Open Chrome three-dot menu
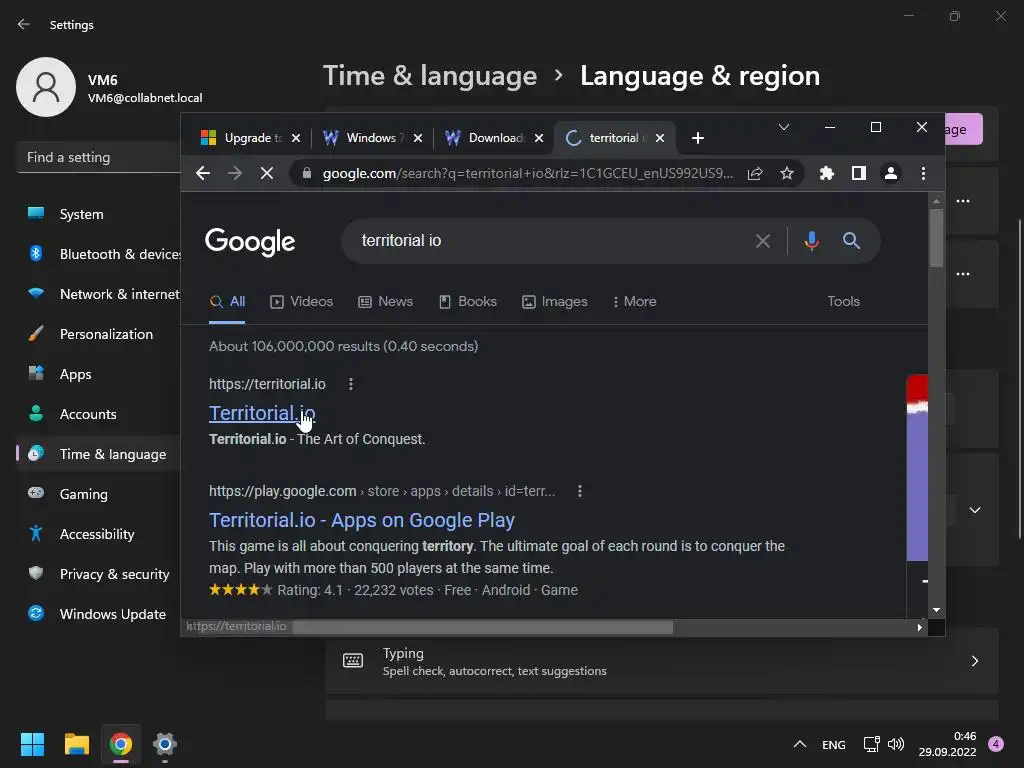1024x768 pixels. pos(923,173)
